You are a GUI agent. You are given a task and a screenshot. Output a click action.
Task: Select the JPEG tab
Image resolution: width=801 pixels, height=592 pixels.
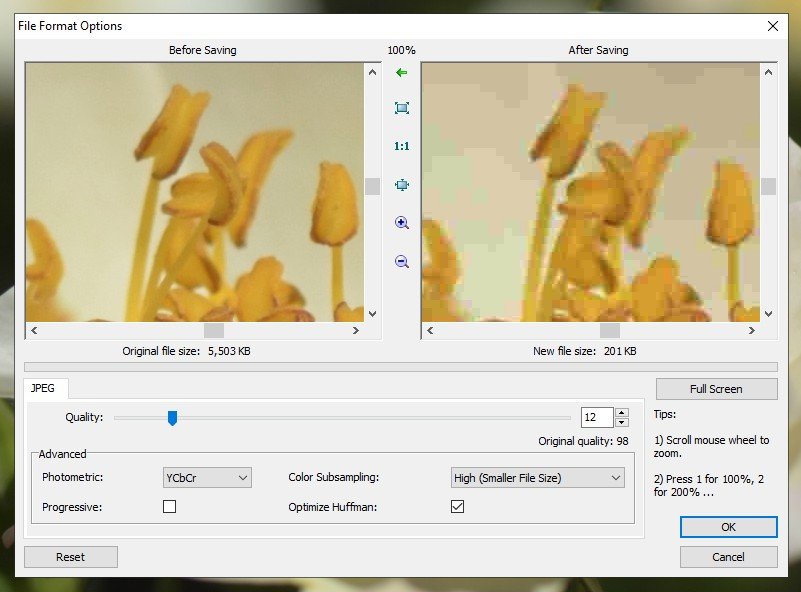pos(43,388)
